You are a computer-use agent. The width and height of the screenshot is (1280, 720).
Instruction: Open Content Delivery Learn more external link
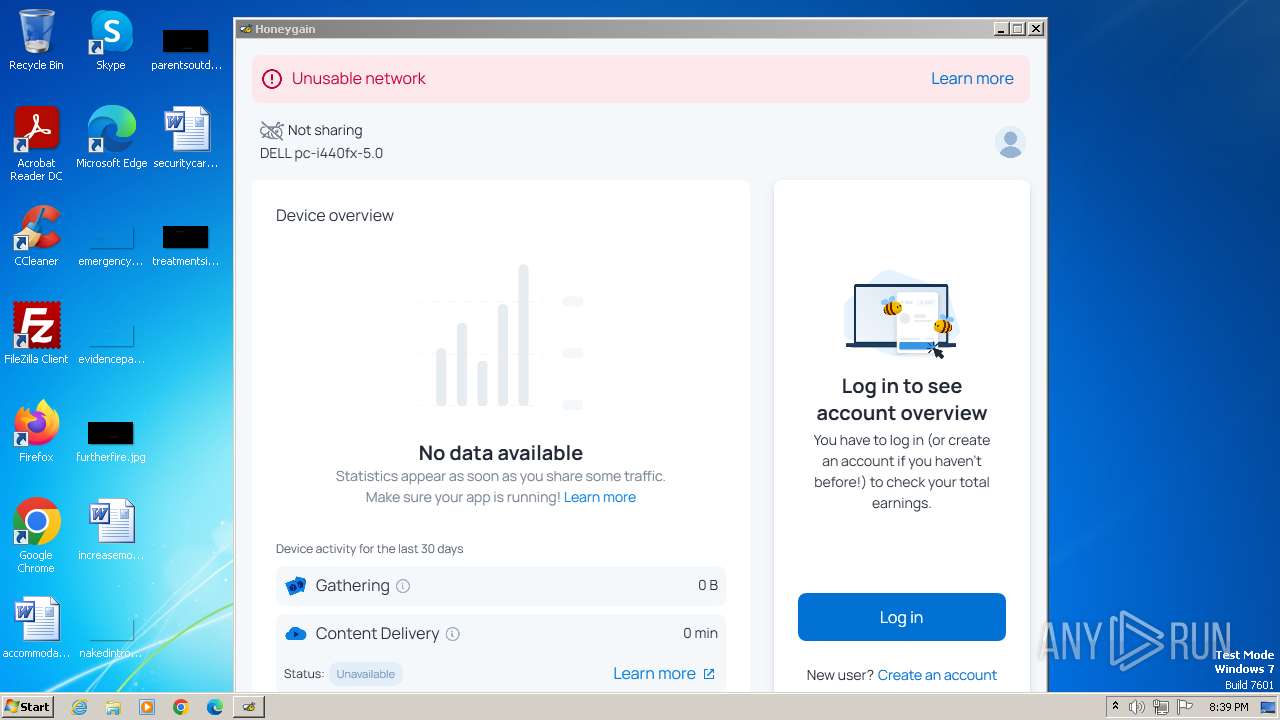pyautogui.click(x=664, y=674)
